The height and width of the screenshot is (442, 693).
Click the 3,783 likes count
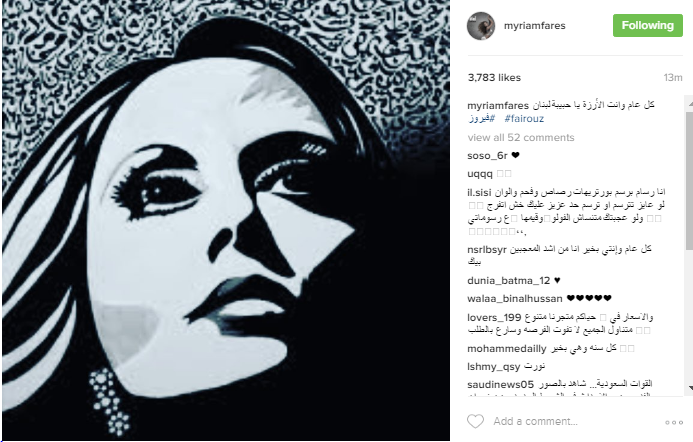click(494, 77)
